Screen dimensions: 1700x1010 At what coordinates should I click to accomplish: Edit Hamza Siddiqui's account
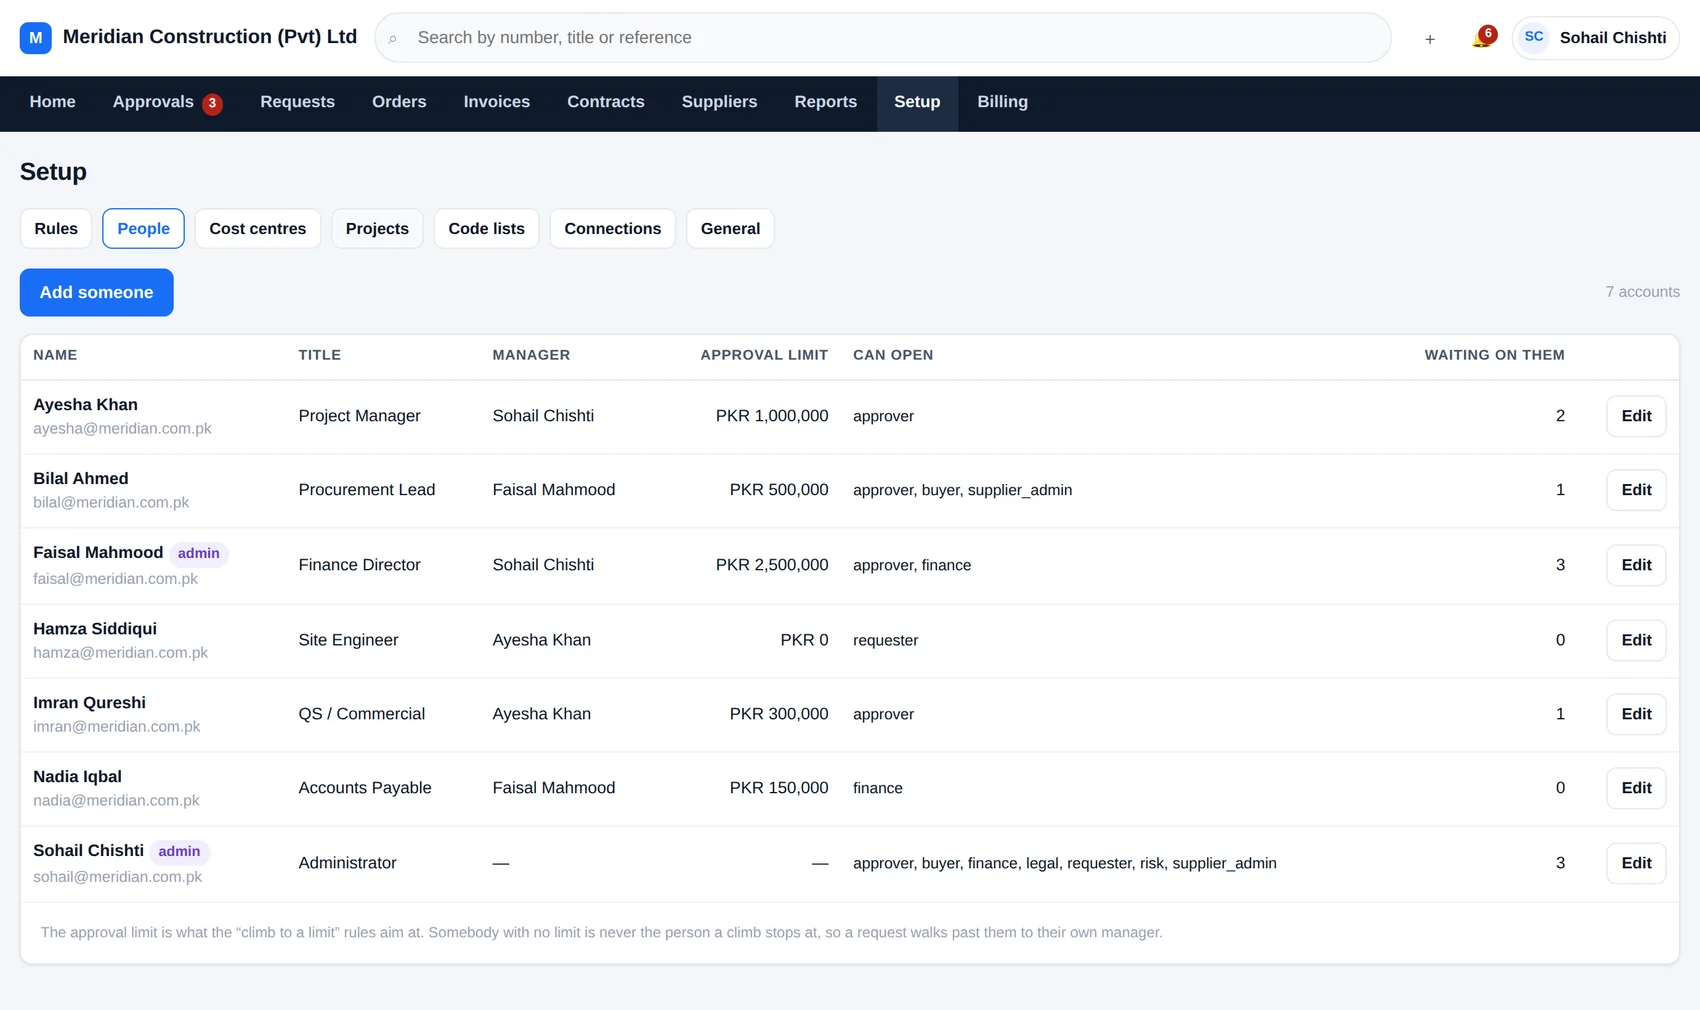1636,640
